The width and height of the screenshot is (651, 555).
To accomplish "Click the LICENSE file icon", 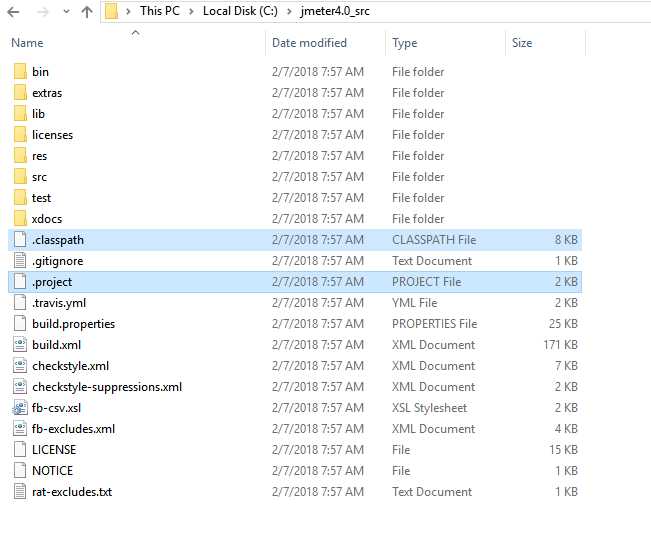I will click(x=20, y=449).
